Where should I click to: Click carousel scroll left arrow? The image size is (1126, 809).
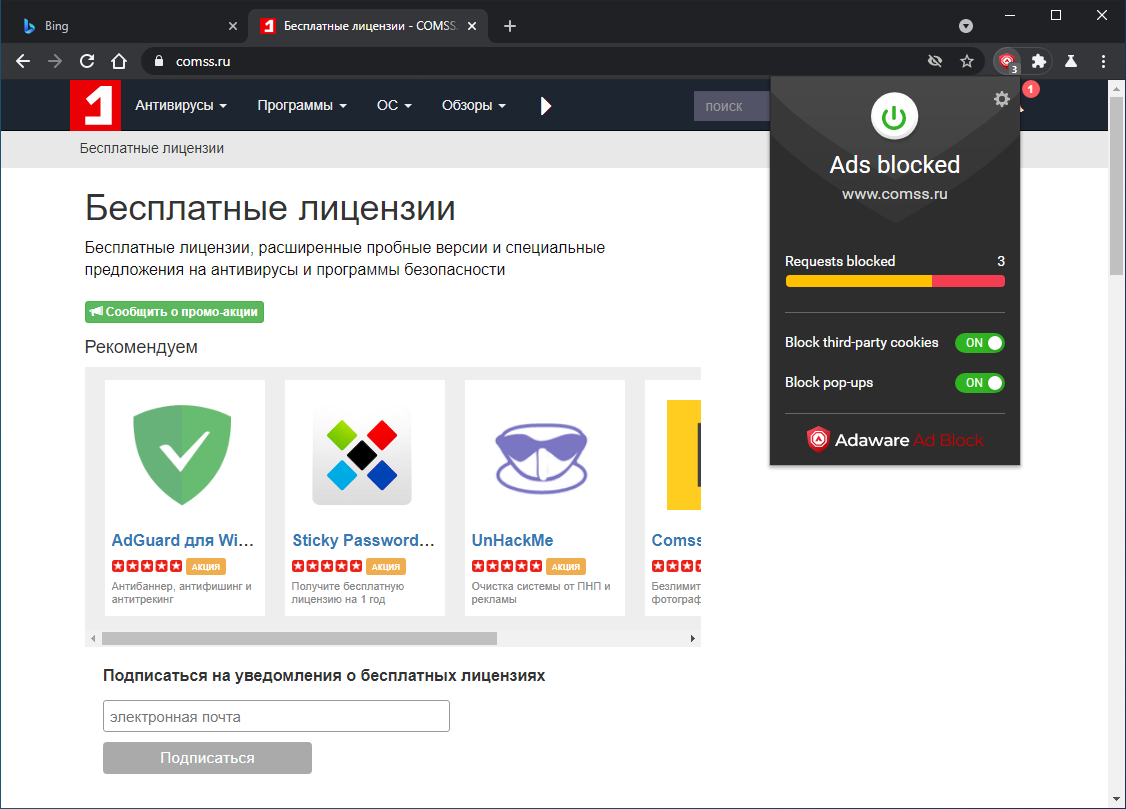(x=93, y=638)
